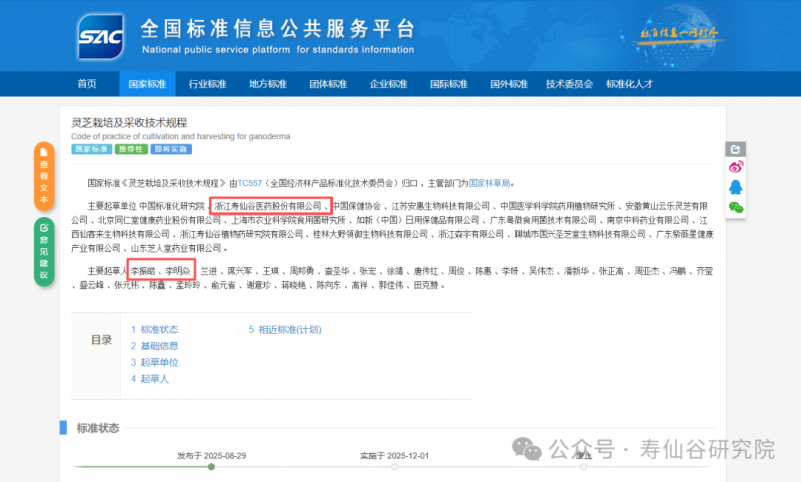Open the share icon on right sidebar
Image resolution: width=801 pixels, height=482 pixels.
click(x=736, y=149)
